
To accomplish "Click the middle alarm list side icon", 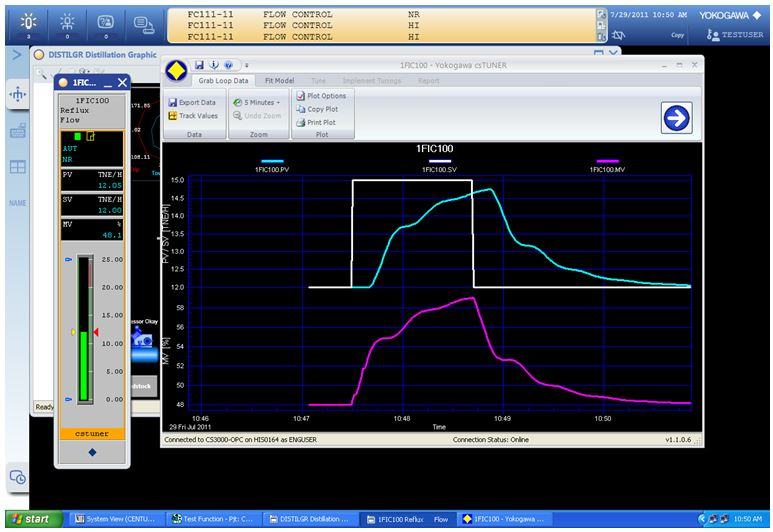I will tap(601, 26).
